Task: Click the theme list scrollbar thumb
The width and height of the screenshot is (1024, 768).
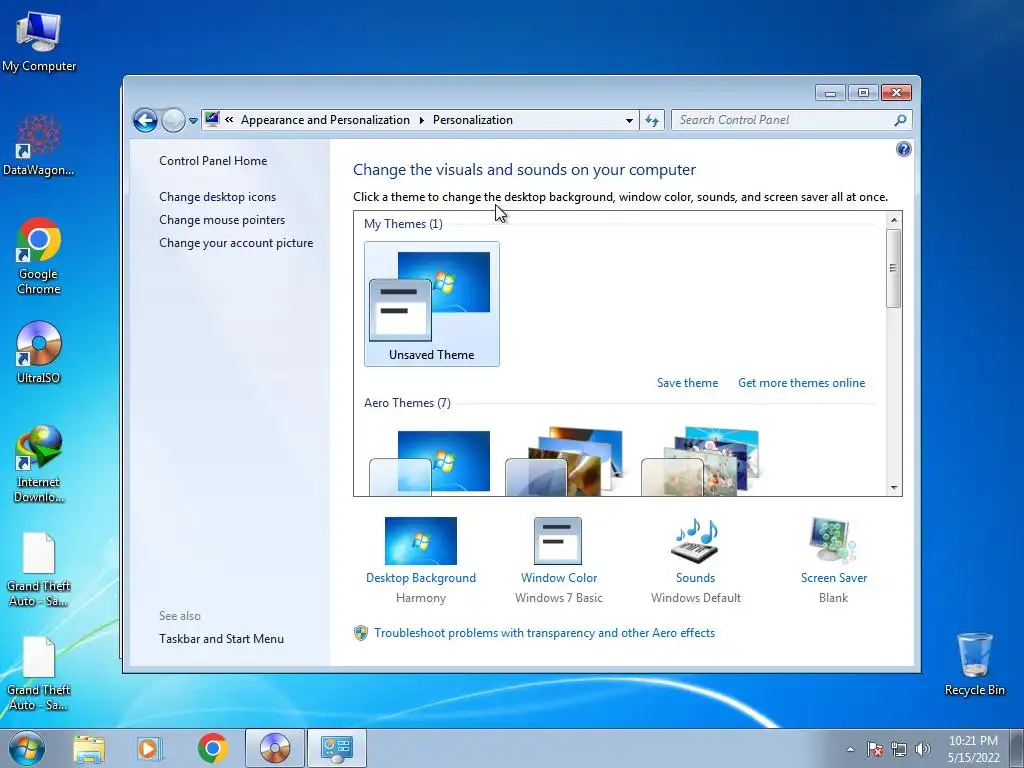Action: (893, 268)
